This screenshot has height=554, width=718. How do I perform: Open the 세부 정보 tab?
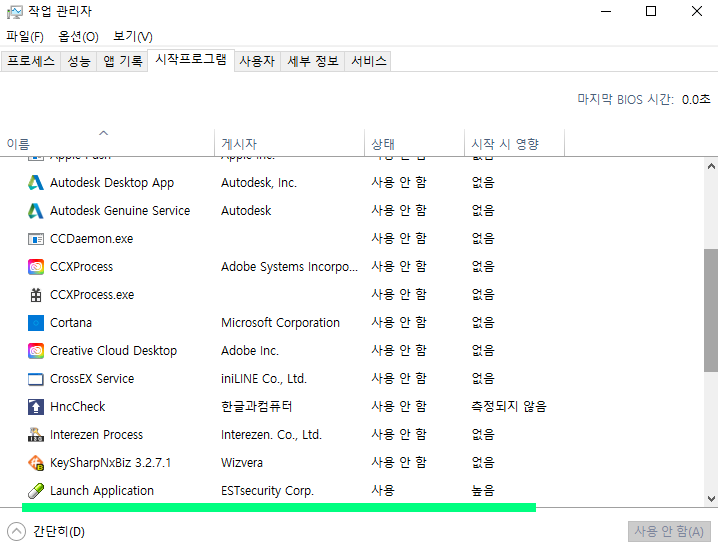(313, 61)
